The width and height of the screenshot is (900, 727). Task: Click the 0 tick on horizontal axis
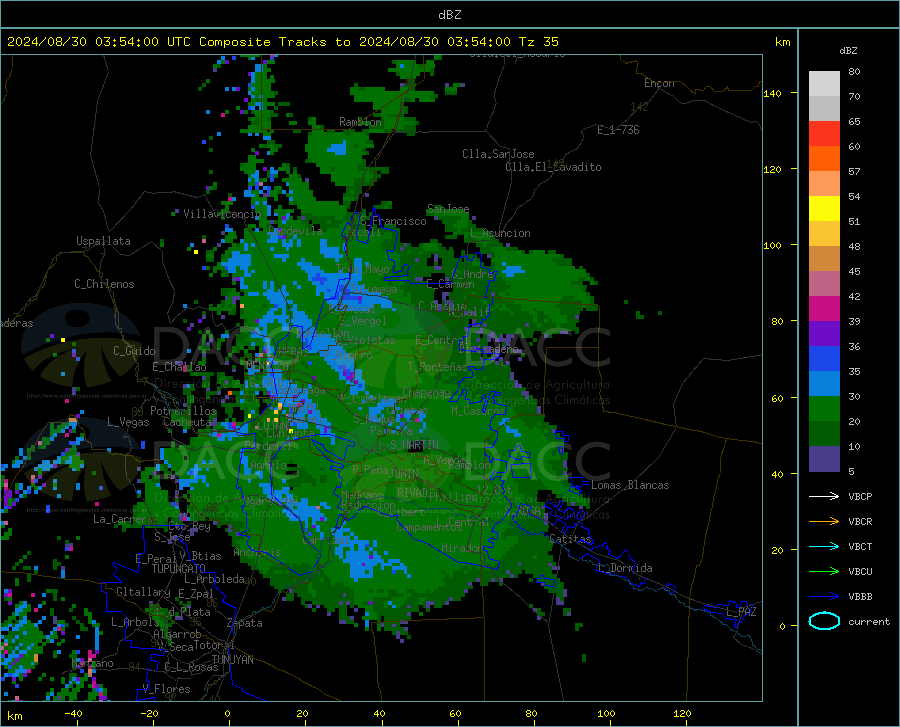tap(228, 713)
